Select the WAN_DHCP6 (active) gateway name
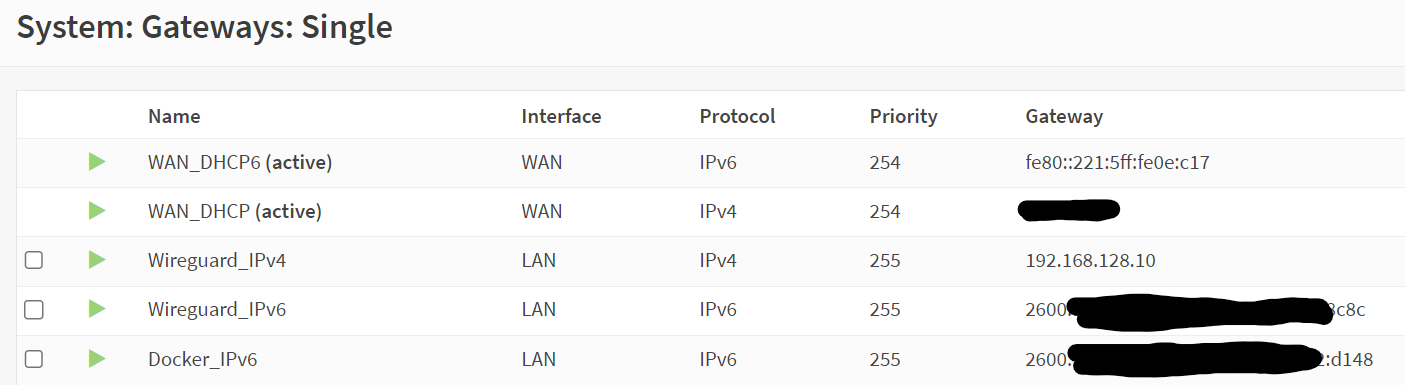The image size is (1405, 385). 240,163
